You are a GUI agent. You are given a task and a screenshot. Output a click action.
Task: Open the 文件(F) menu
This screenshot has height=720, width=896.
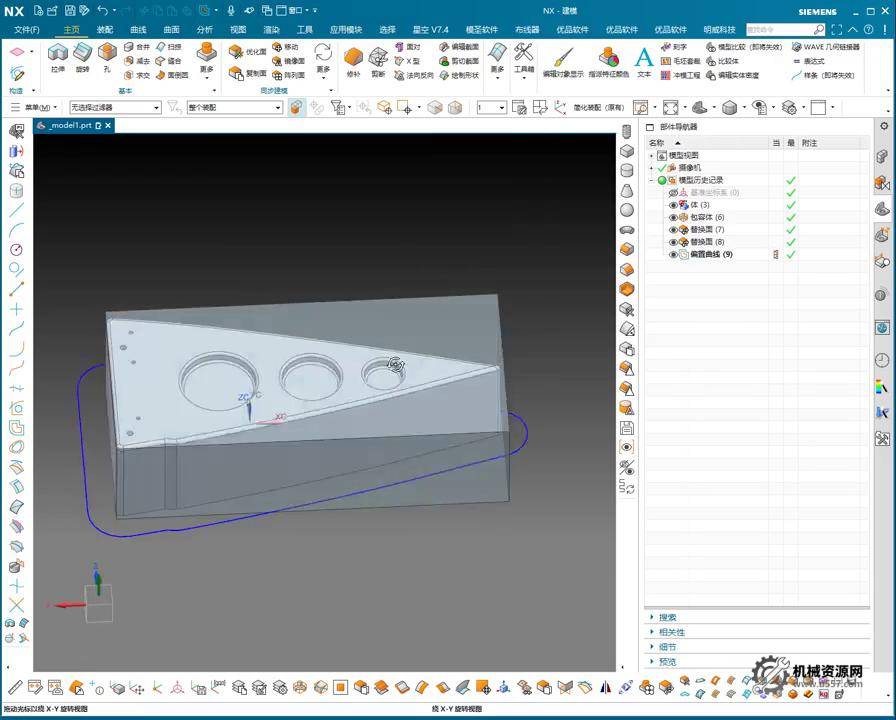pos(26,30)
